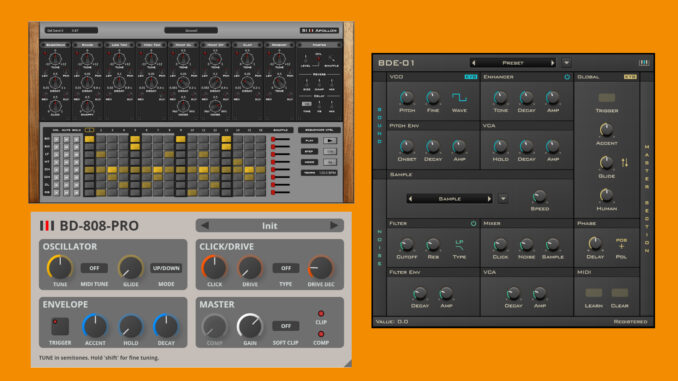Adjust the Oscillator Tune knob in BD-808-PRO
678x381 pixels.
(x=60, y=267)
